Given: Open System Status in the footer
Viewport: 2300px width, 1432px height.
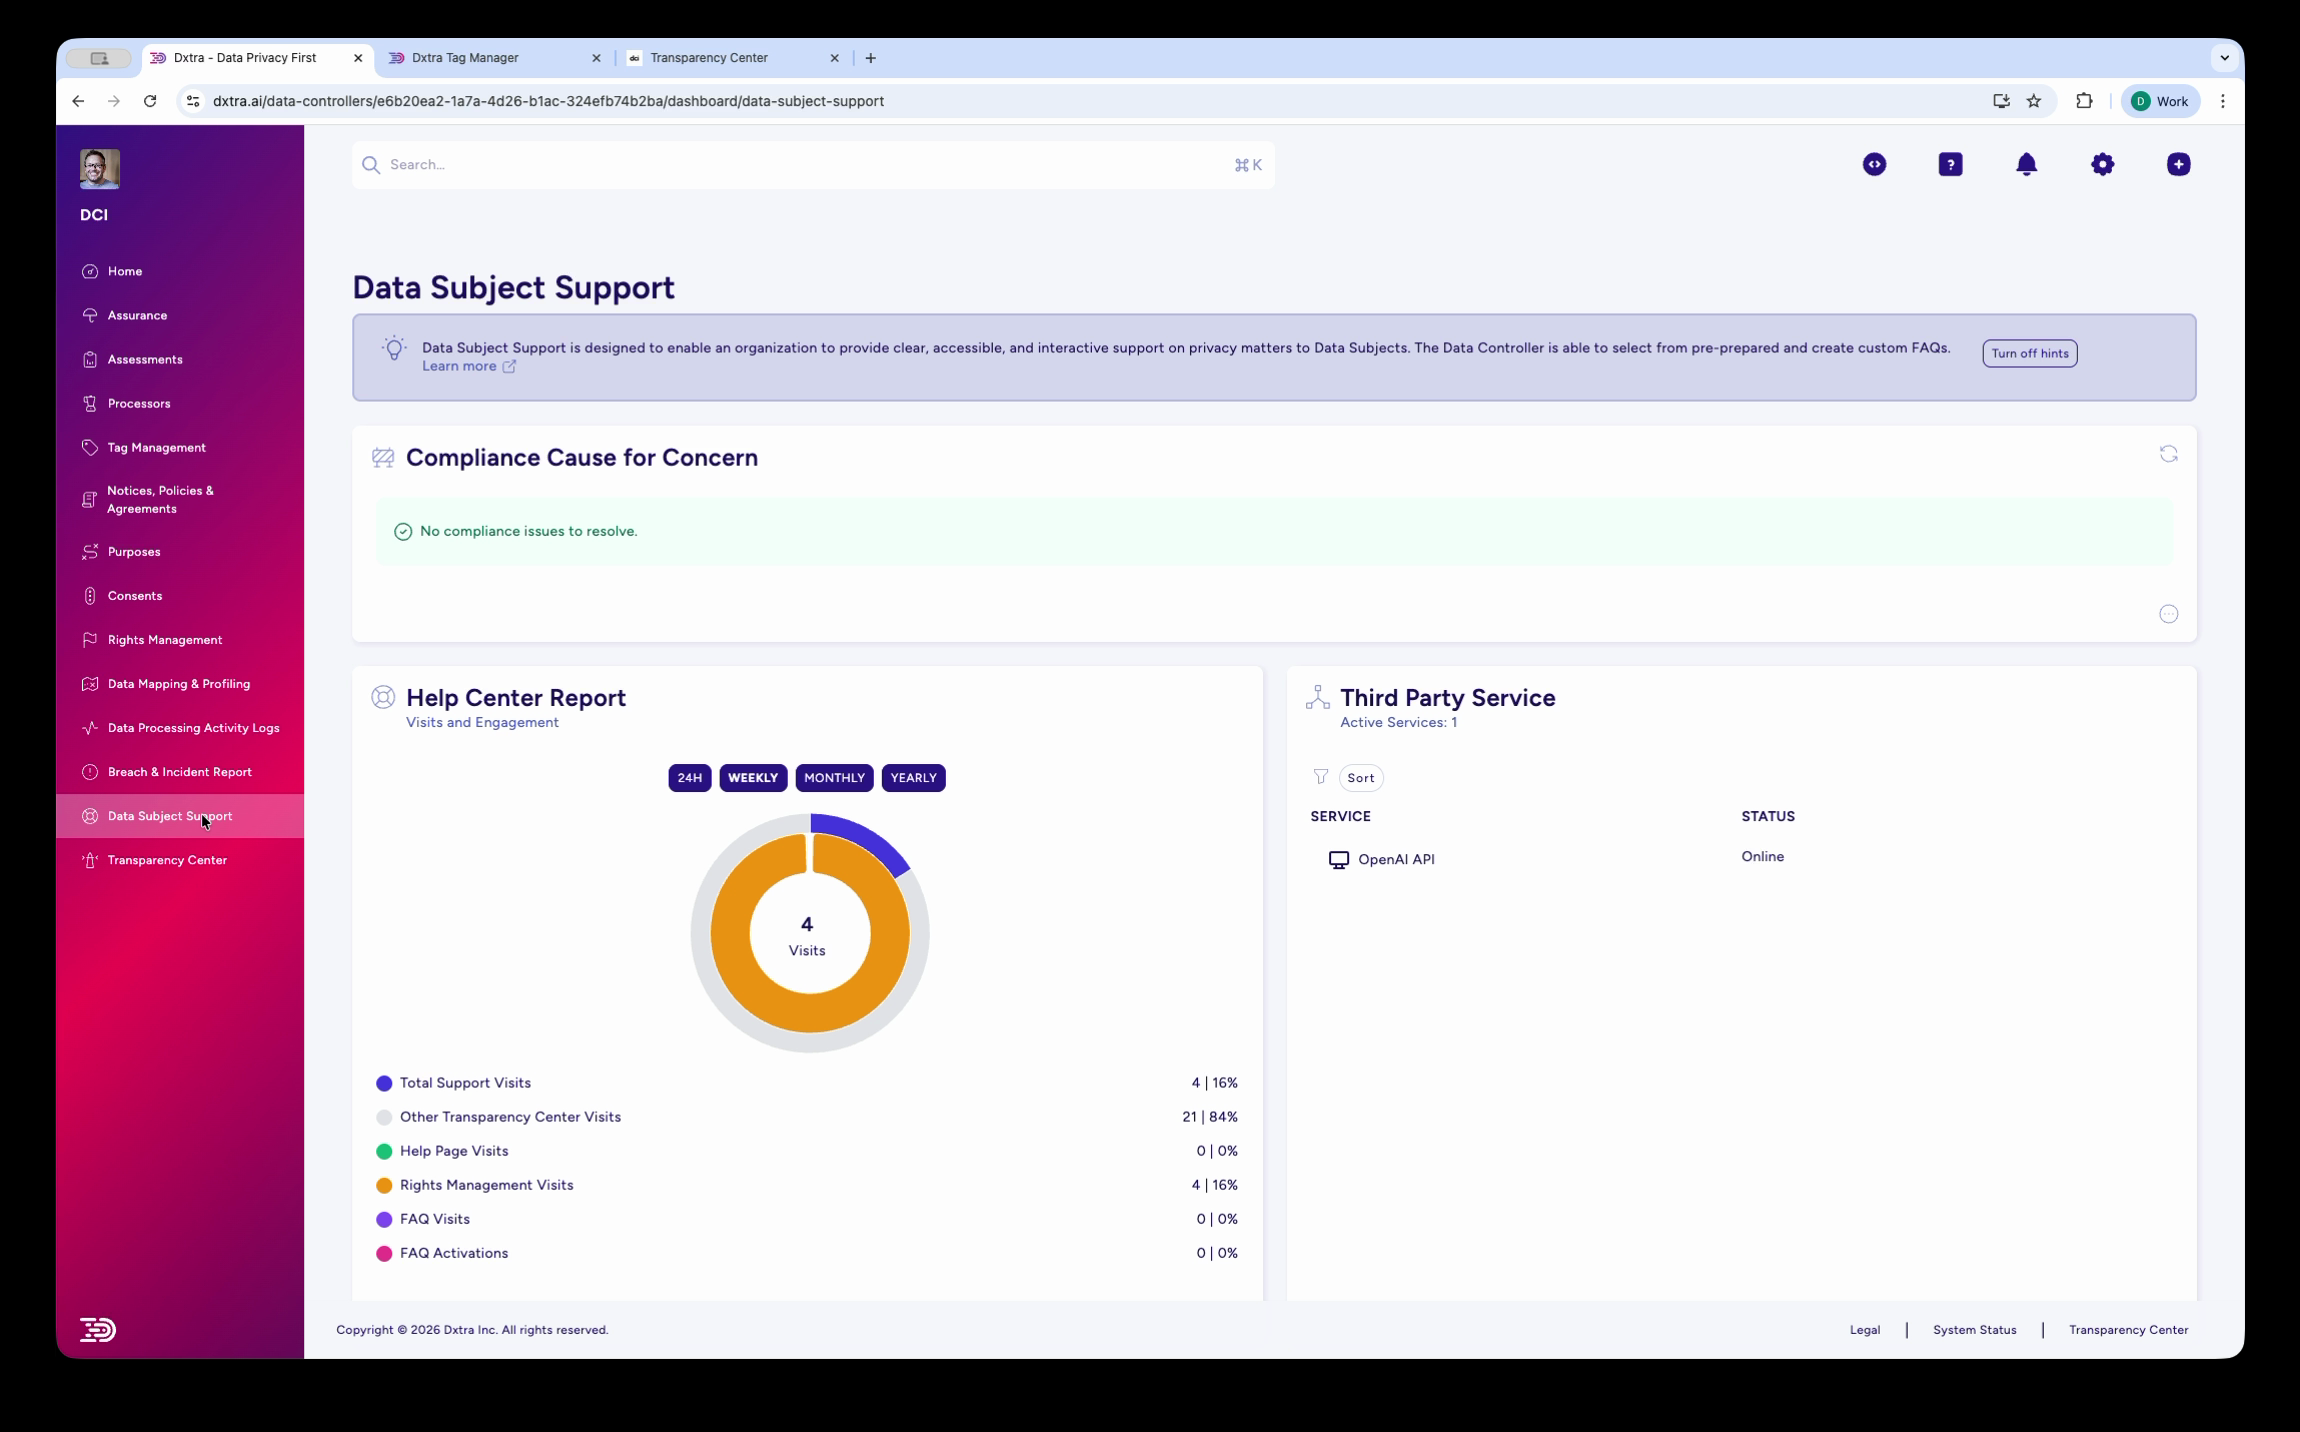Looking at the screenshot, I should pos(1973,1329).
